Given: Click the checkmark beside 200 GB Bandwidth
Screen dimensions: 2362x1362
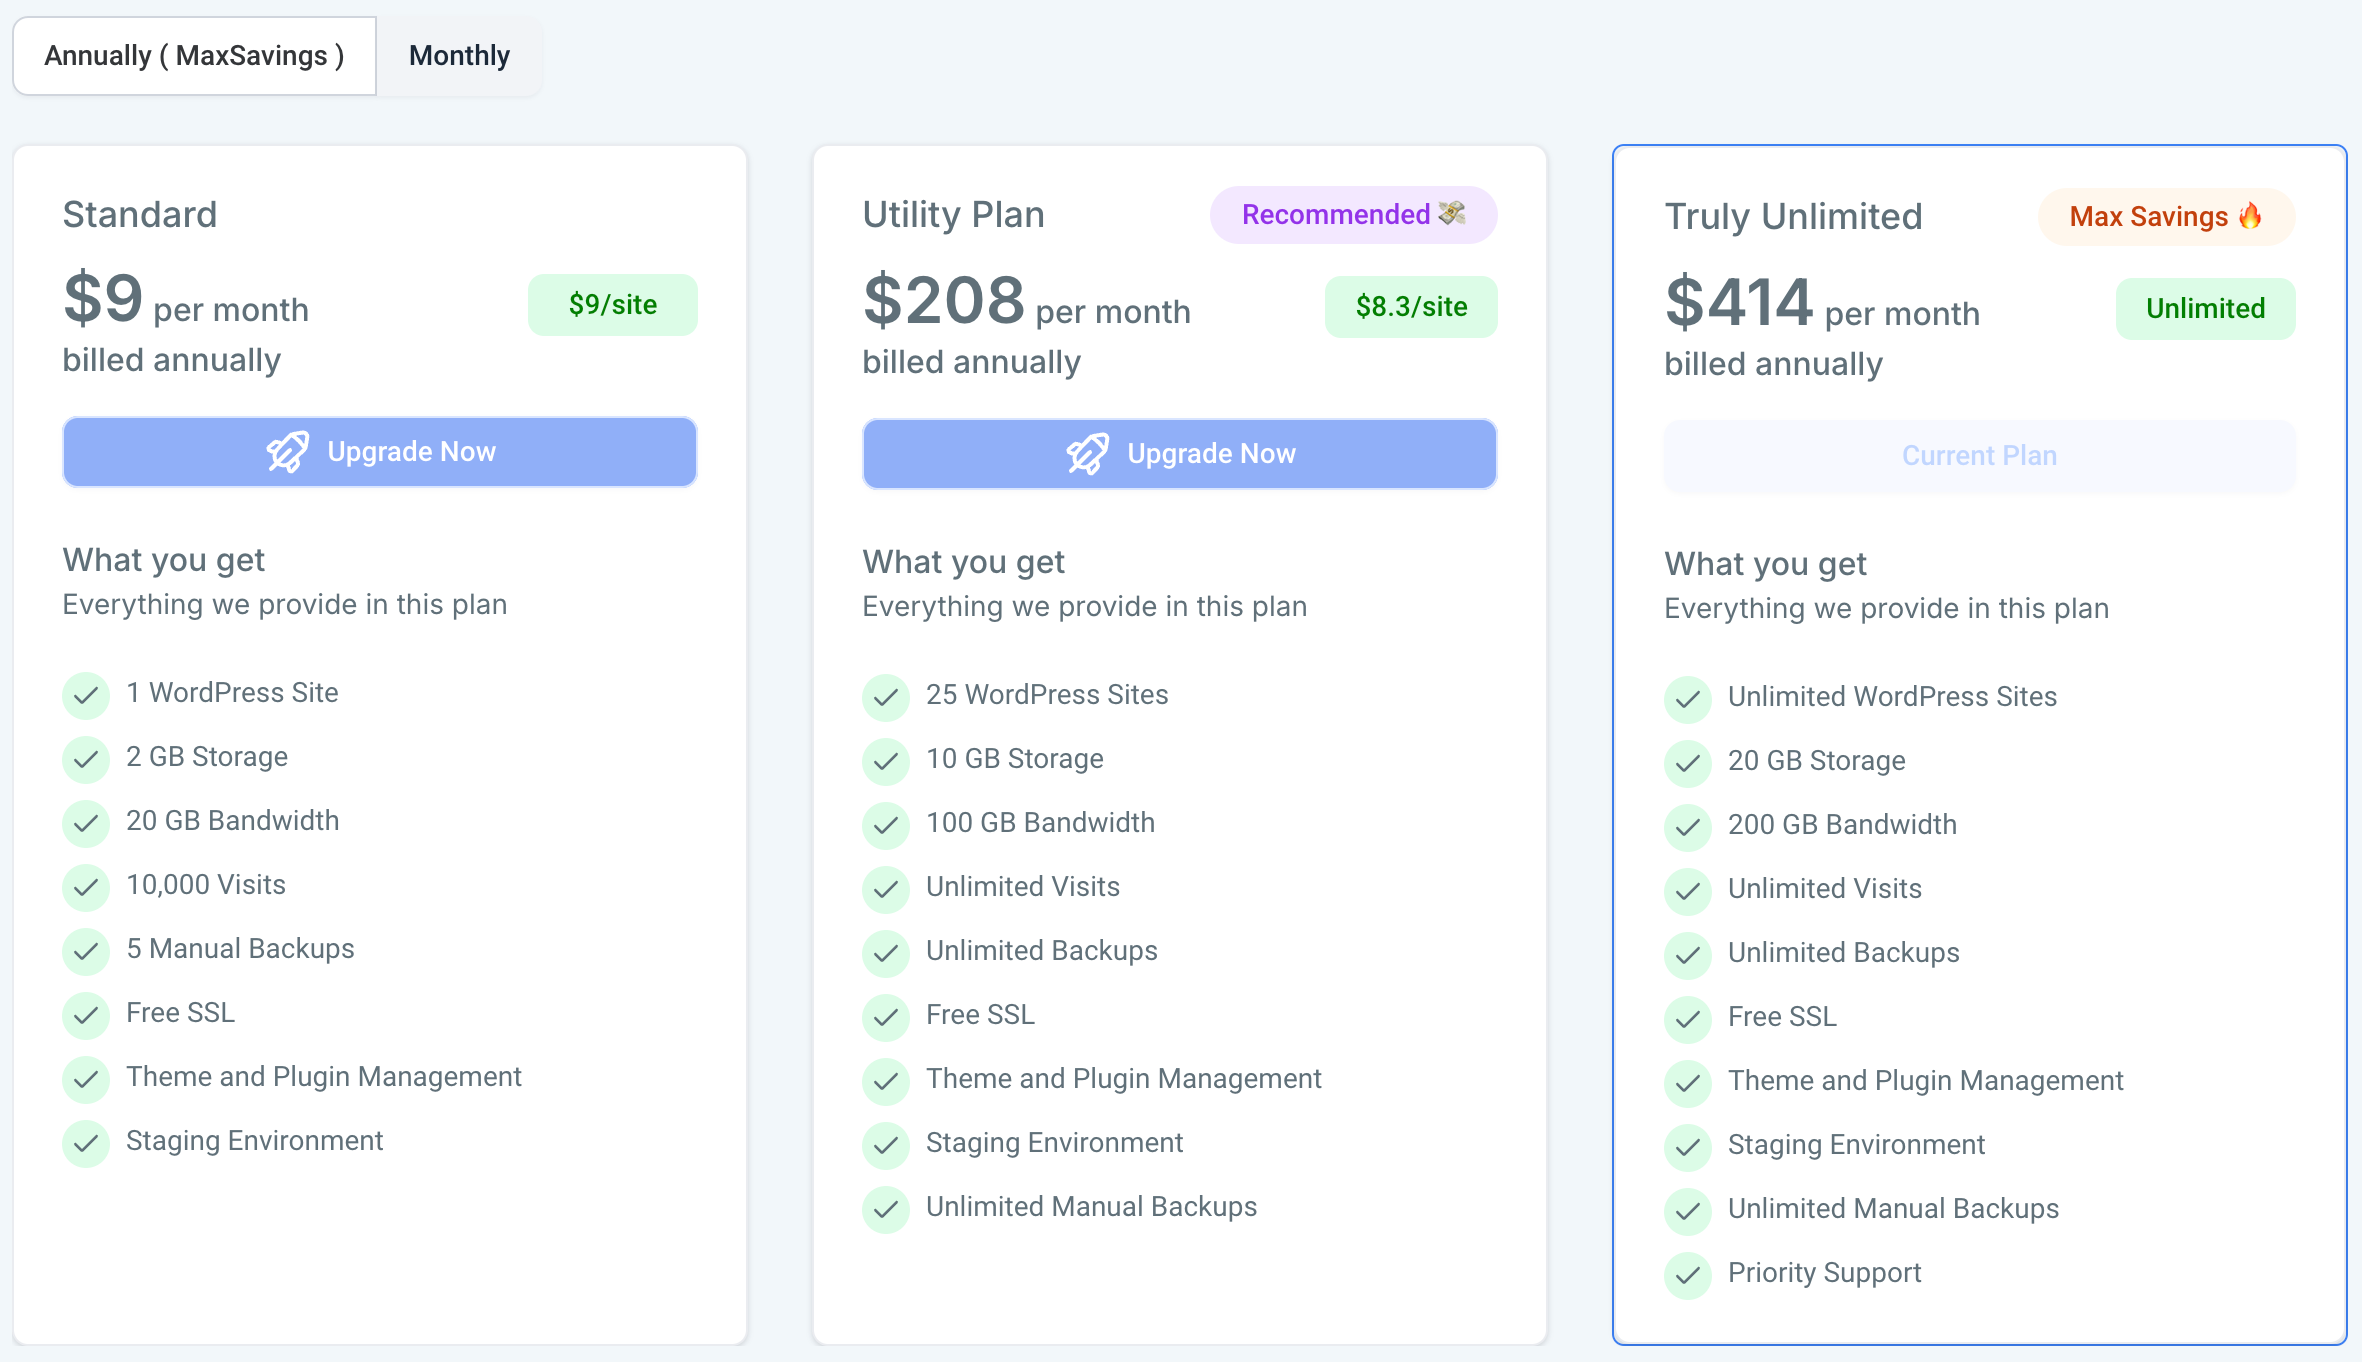Looking at the screenshot, I should (x=1688, y=828).
